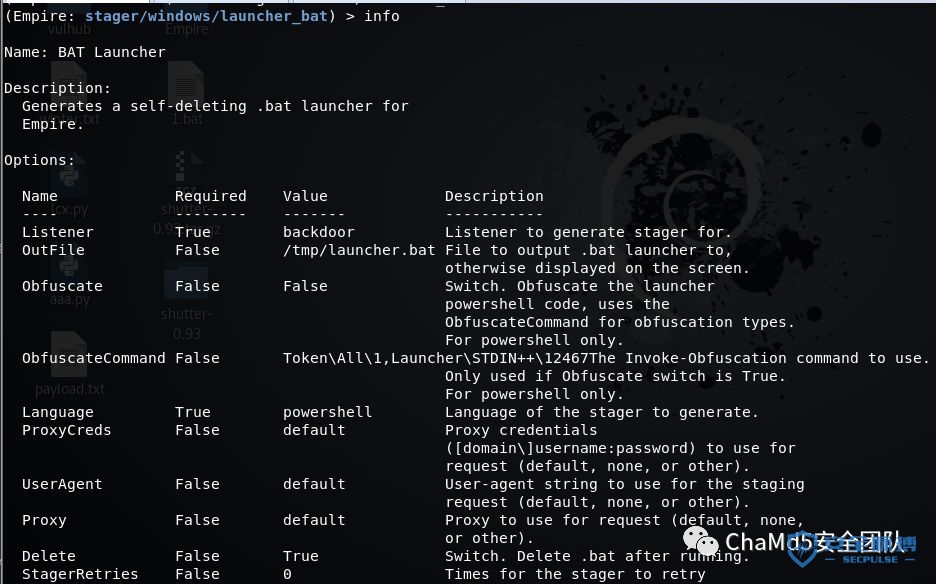936x584 pixels.
Task: Click the Obfuscate option name
Action: (x=62, y=286)
